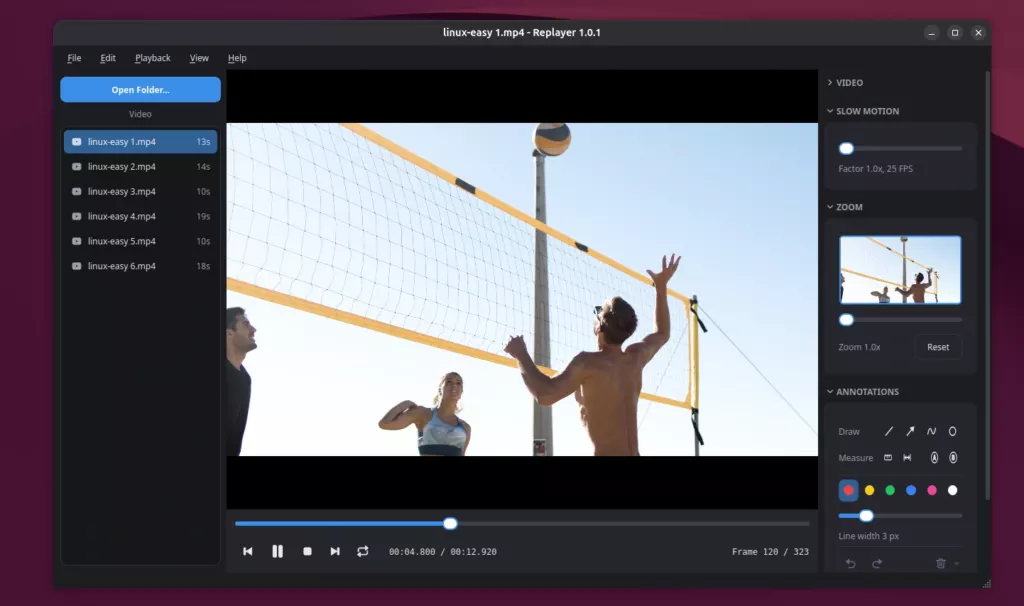Choose the freehand curve draw tool
Image resolution: width=1024 pixels, height=606 pixels.
[x=931, y=432]
